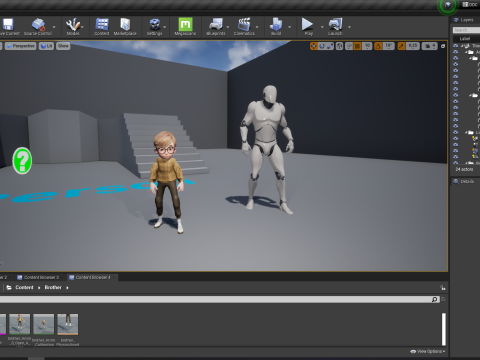Click the magnifier icon in content browser search
Screen dimensions: 480x360
[434, 299]
